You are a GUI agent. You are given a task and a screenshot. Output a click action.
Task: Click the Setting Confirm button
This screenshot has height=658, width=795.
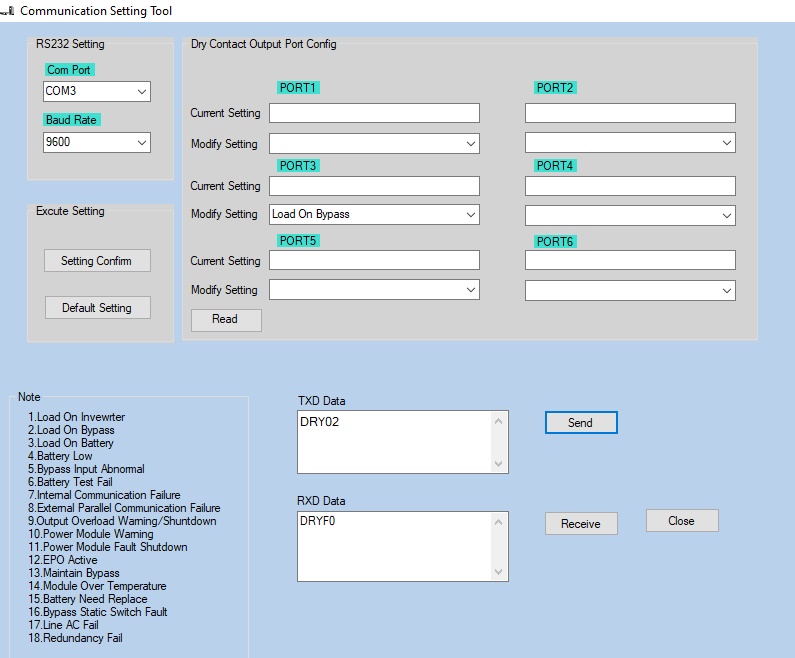(97, 261)
